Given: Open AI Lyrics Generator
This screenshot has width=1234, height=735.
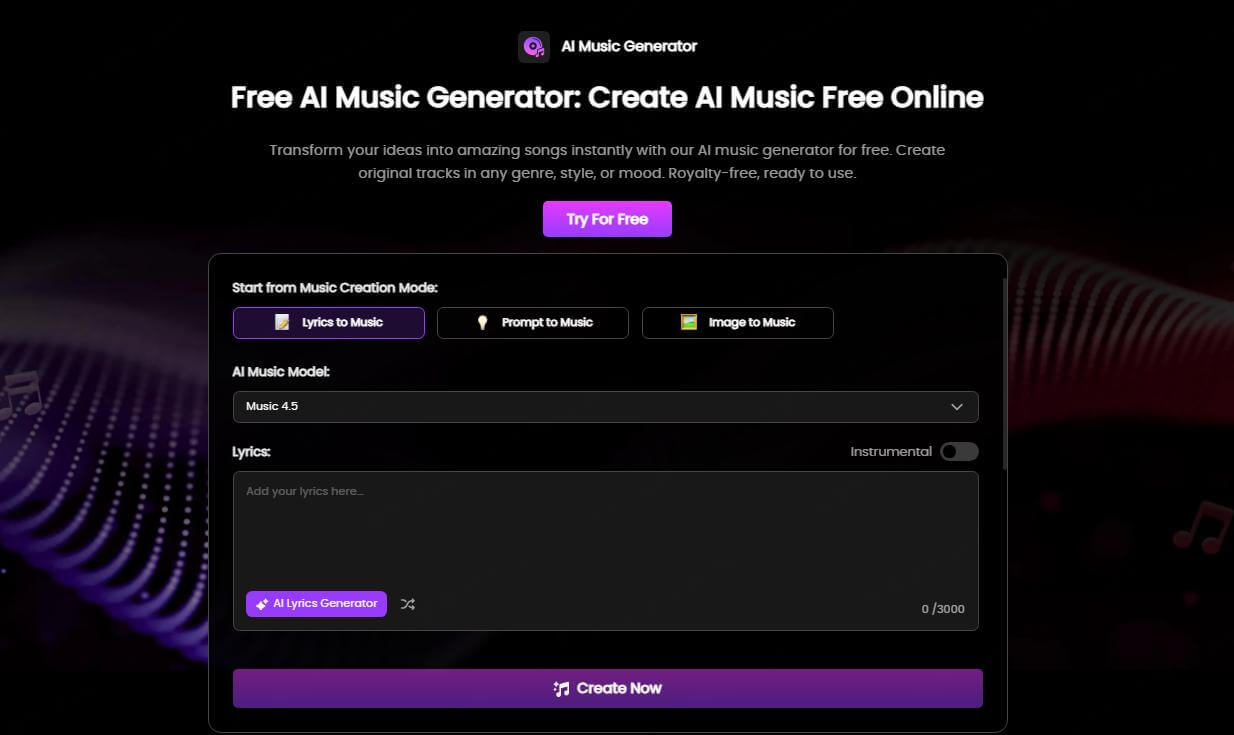Looking at the screenshot, I should pos(316,604).
